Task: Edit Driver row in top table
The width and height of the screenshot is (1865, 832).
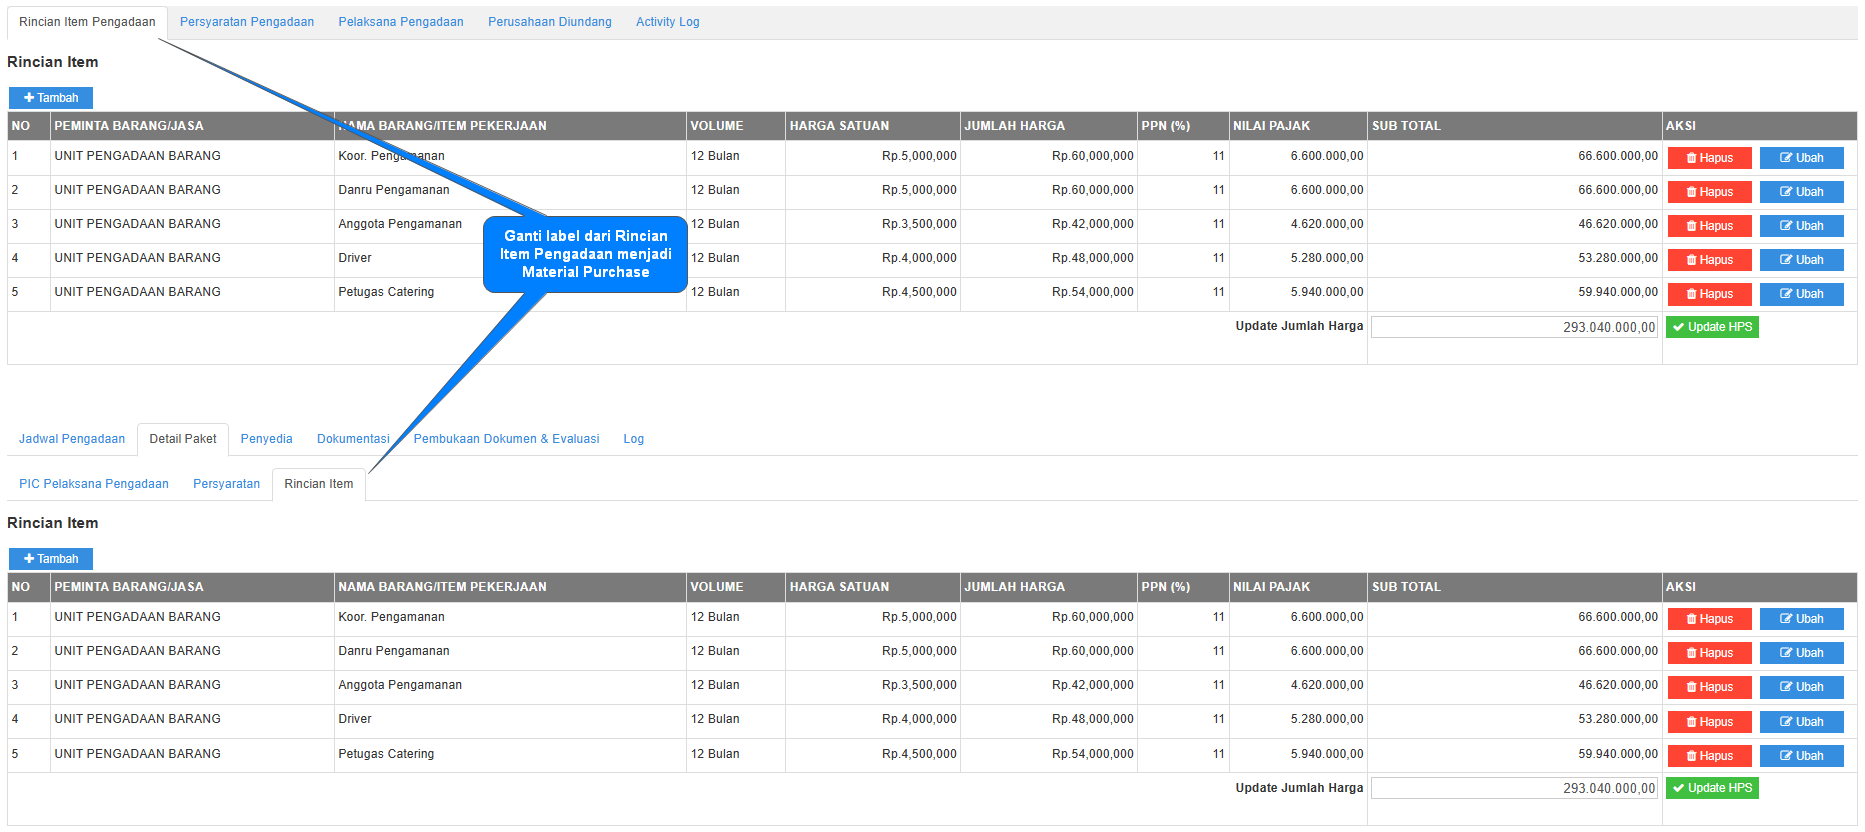Action: point(1801,260)
